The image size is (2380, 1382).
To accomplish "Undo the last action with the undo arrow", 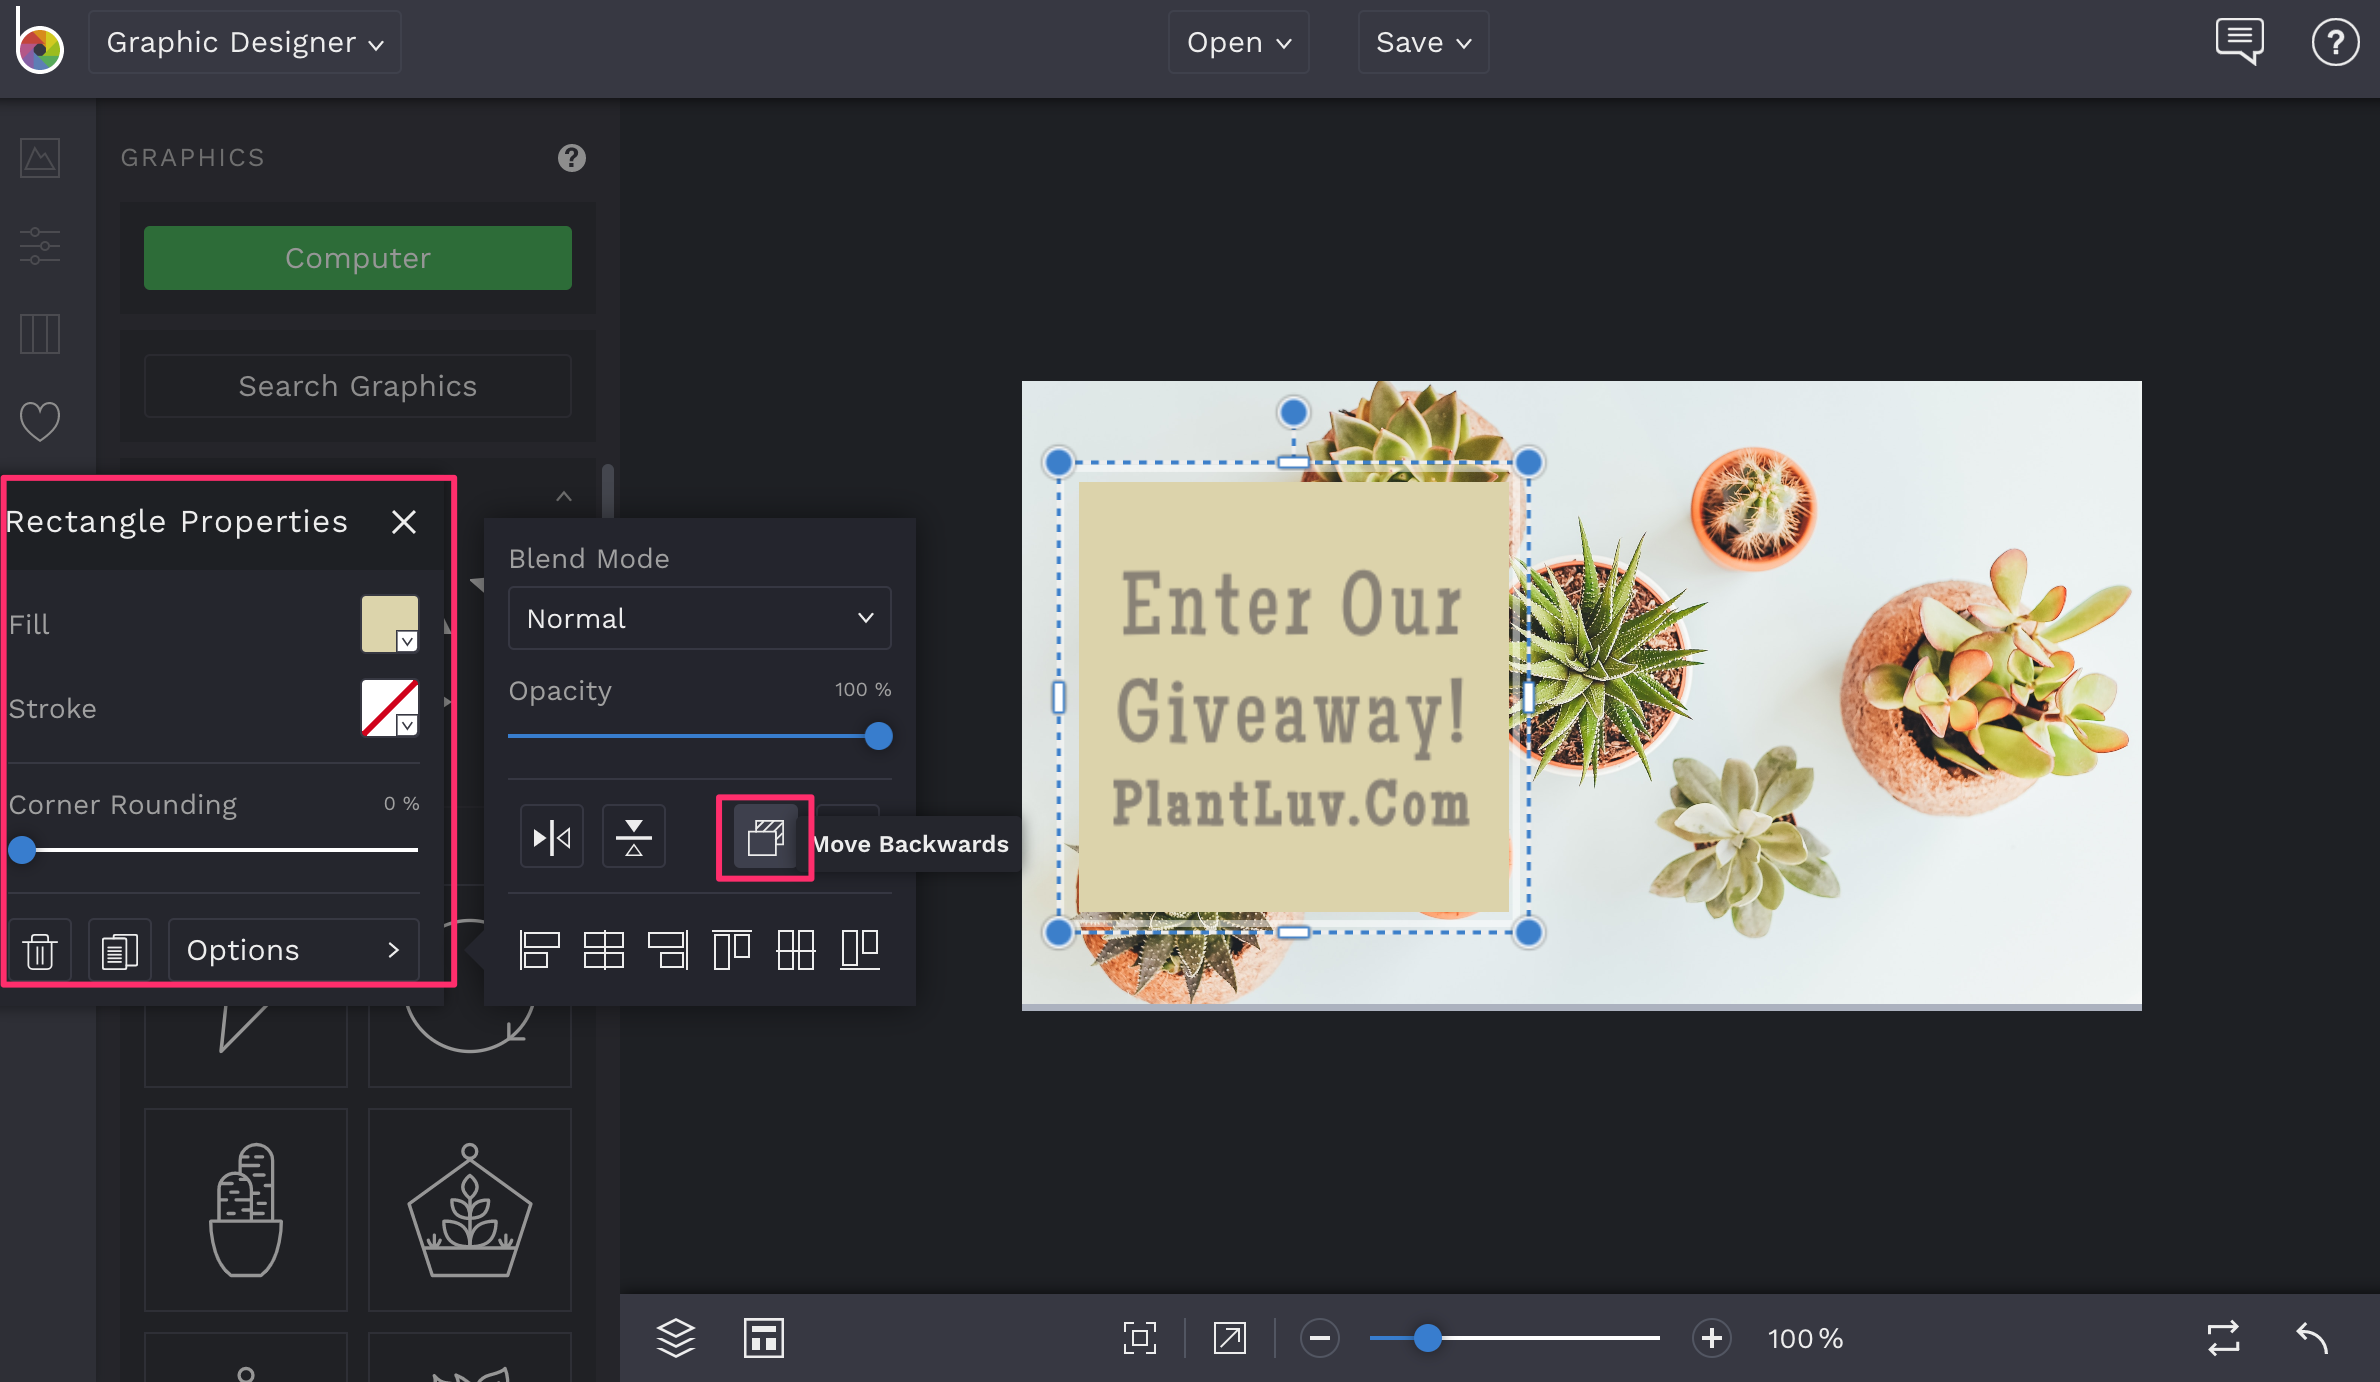I will click(2311, 1338).
